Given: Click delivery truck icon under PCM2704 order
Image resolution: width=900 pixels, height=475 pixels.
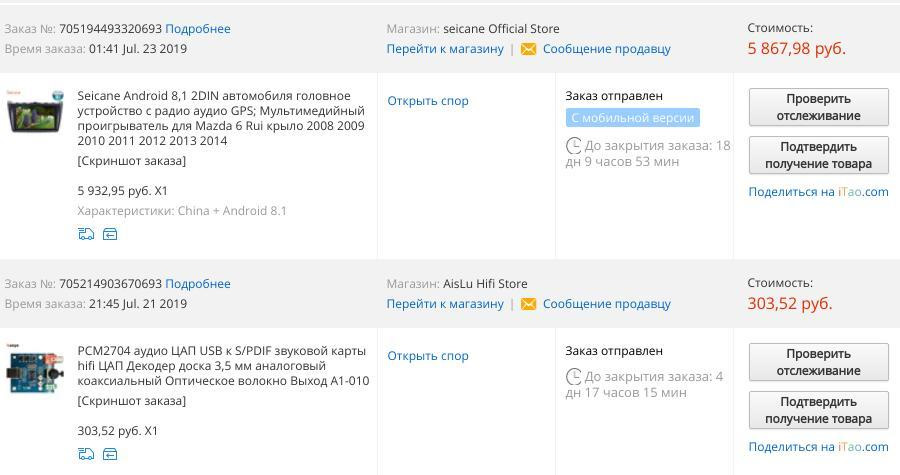Looking at the screenshot, I should (86, 454).
